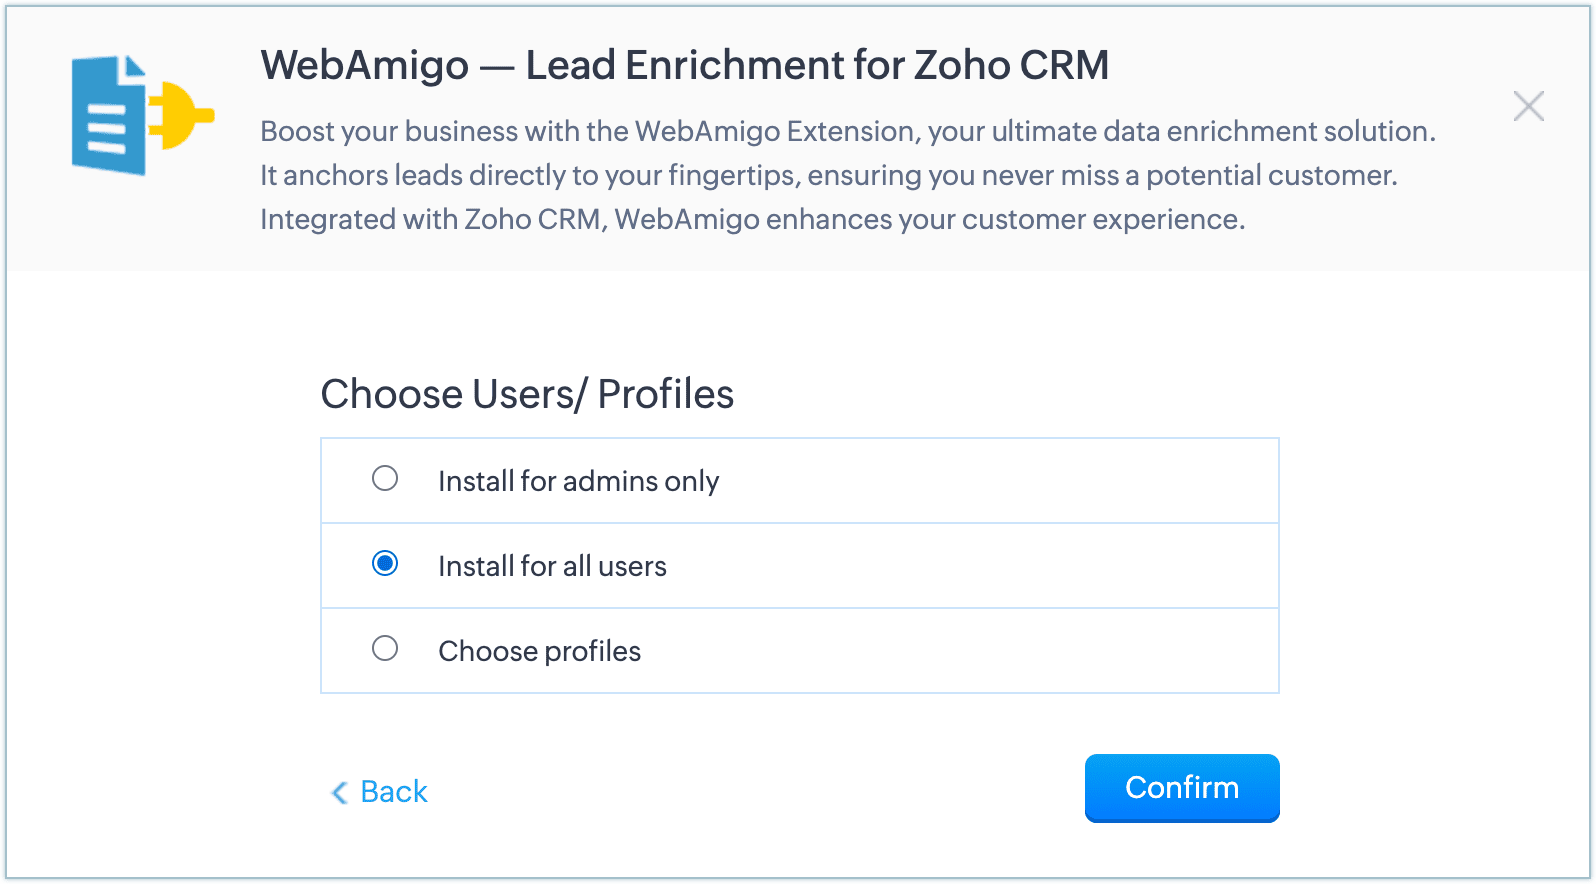Select the Choose profiles radio button
The image size is (1596, 884).
click(385, 649)
